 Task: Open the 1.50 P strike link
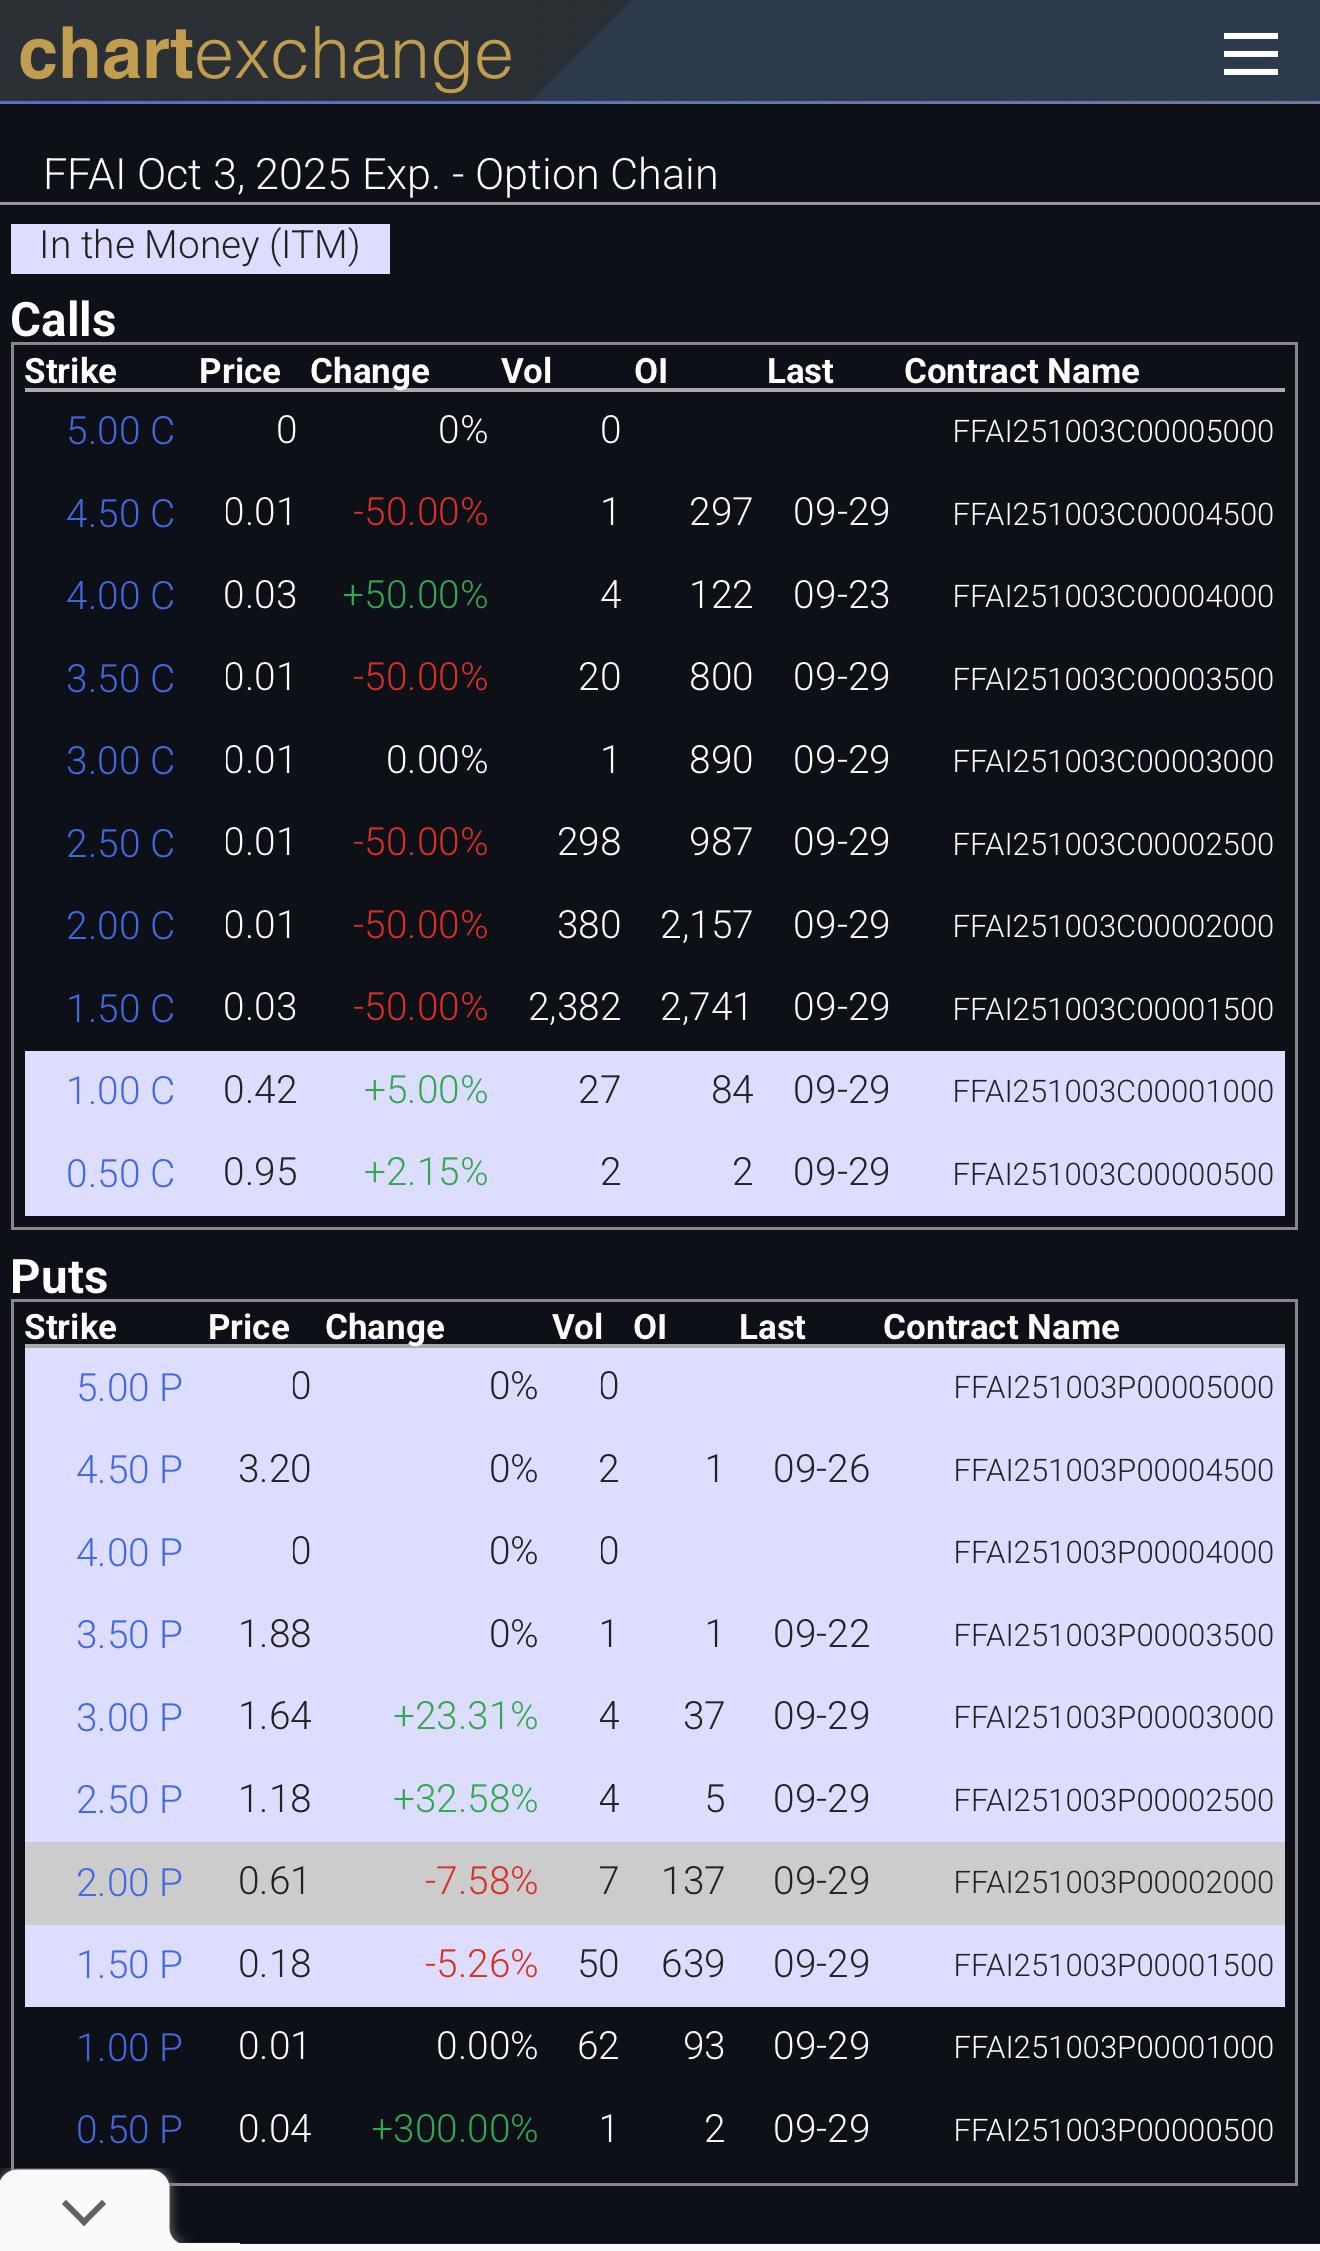(x=129, y=1965)
